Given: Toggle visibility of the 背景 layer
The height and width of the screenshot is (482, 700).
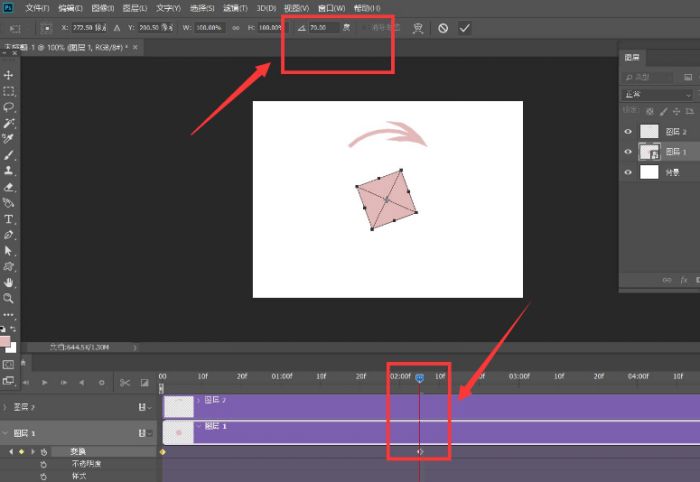Looking at the screenshot, I should 630,172.
